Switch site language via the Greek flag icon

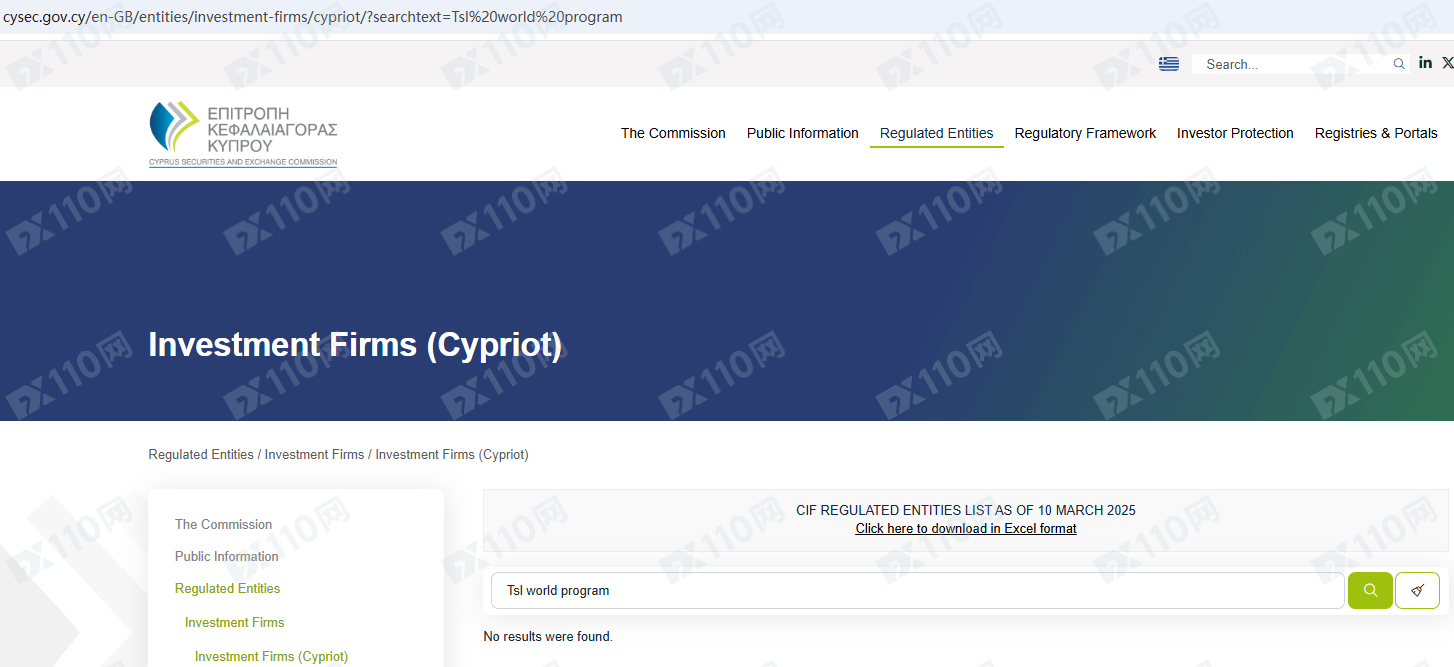coord(1168,64)
